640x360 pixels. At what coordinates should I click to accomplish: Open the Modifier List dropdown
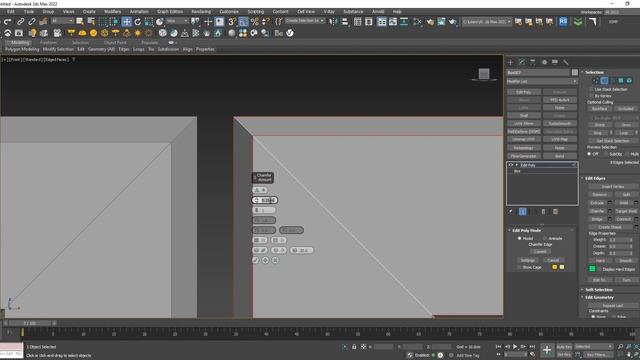542,81
